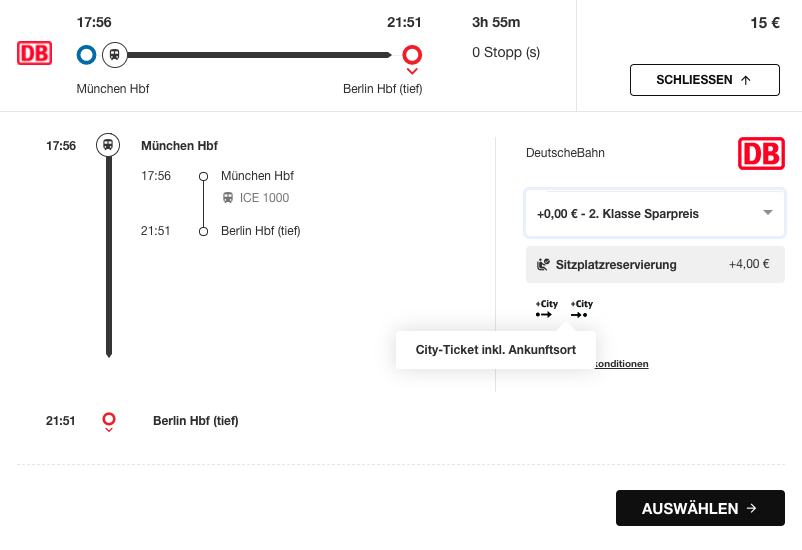Click the ICE 1000 train label
Viewport: 802px width, 550px height.
coord(264,198)
